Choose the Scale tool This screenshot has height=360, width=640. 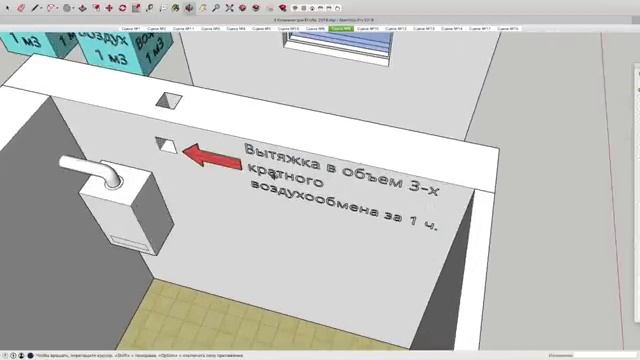point(136,8)
